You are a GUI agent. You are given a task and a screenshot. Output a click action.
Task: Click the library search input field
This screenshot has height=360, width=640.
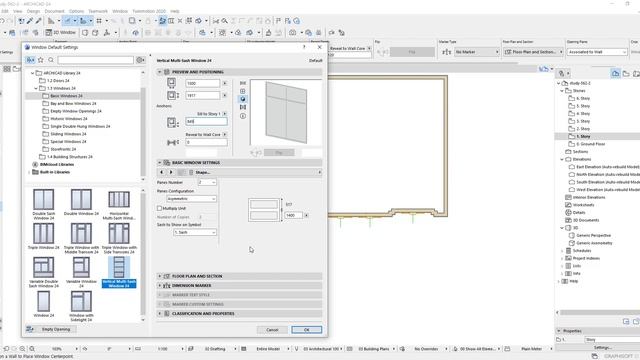tap(96, 60)
